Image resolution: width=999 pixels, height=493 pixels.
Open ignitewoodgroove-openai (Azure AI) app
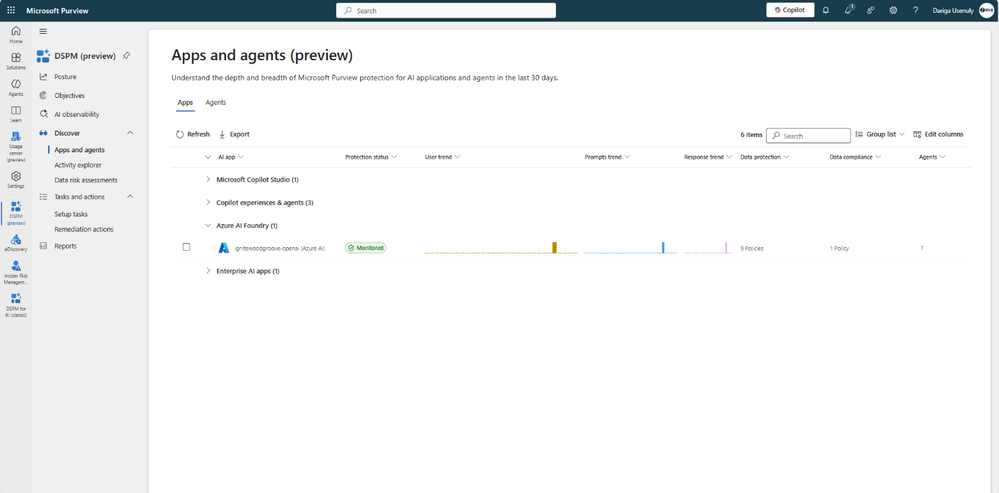(x=280, y=248)
